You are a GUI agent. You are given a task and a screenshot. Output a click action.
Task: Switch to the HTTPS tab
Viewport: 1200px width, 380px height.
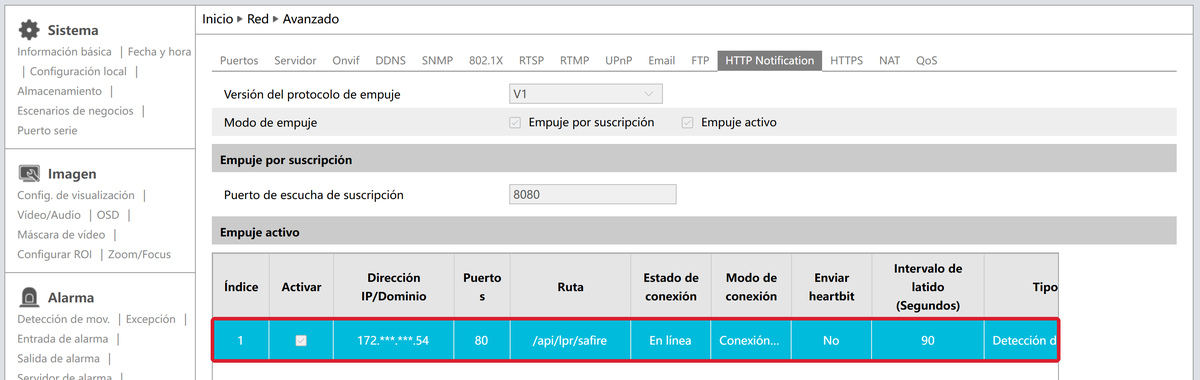pos(846,61)
